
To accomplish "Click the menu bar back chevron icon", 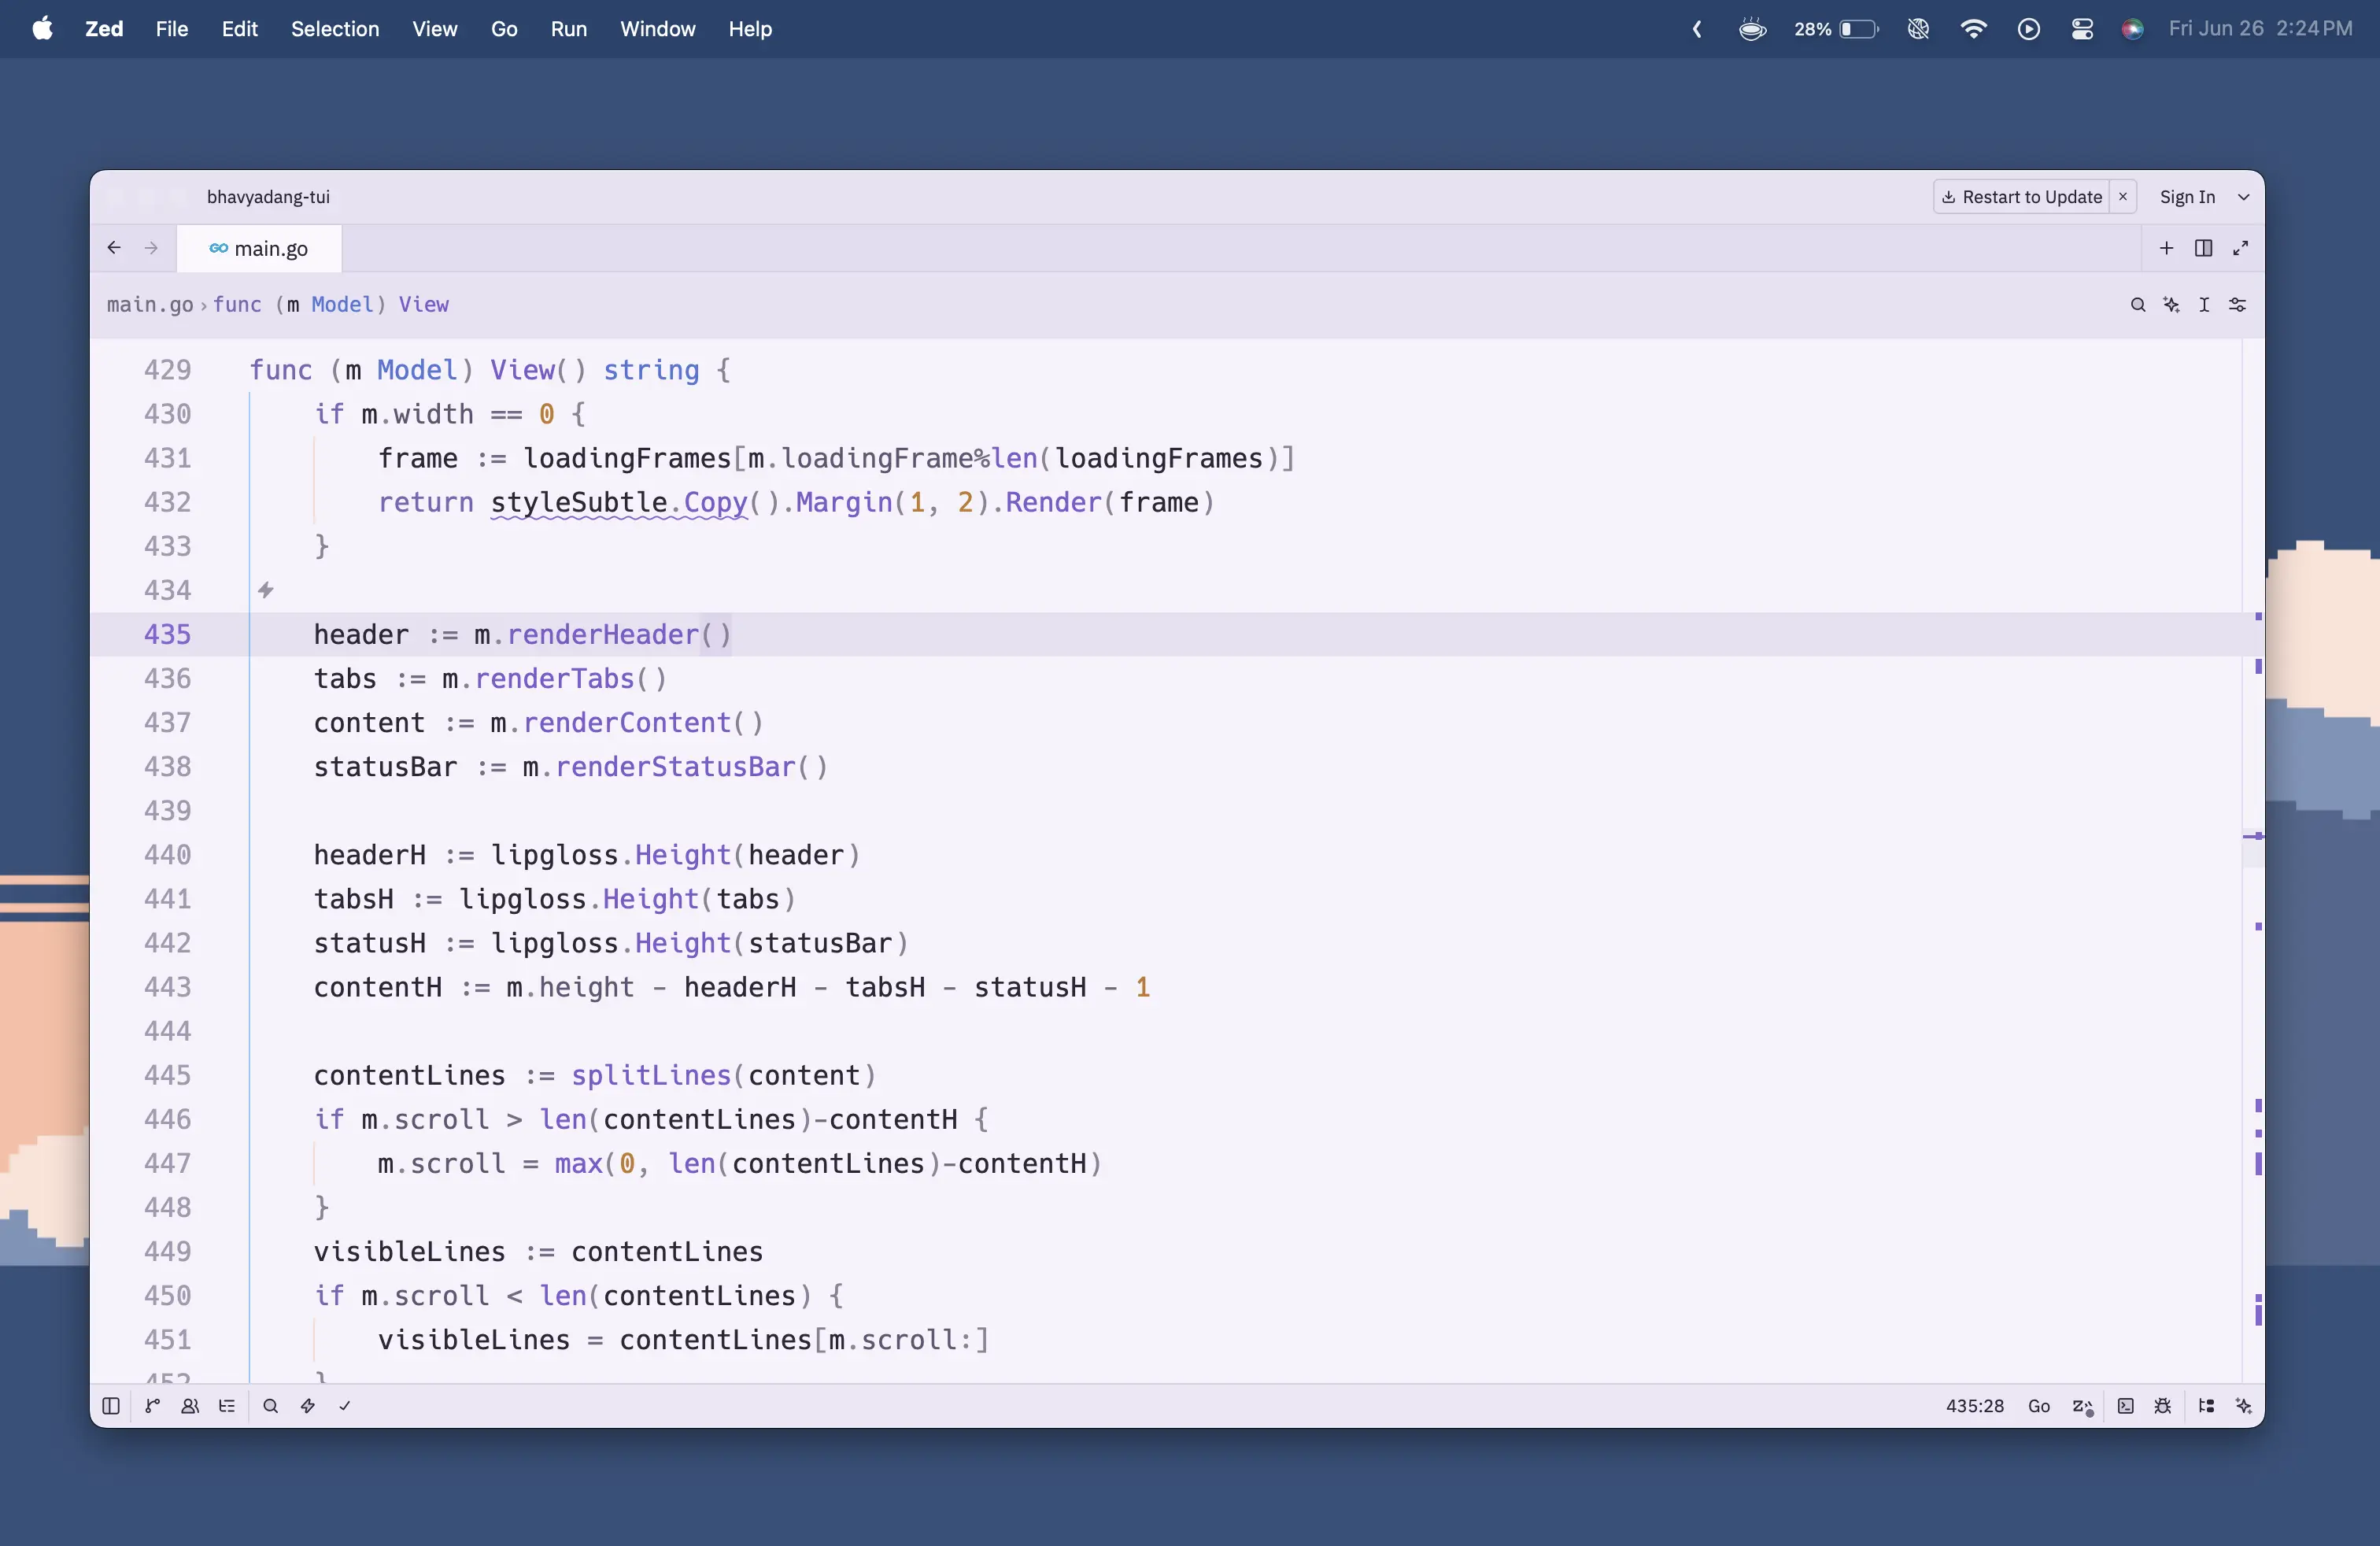I will 1697,29.
